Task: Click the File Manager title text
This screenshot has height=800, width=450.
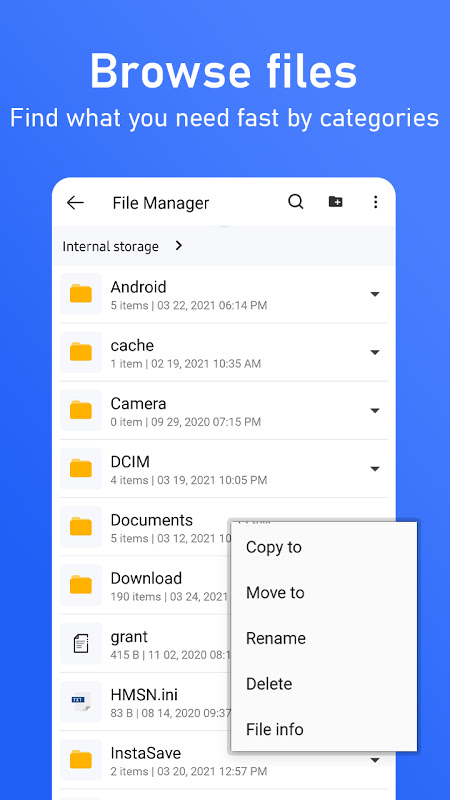Action: 161,203
